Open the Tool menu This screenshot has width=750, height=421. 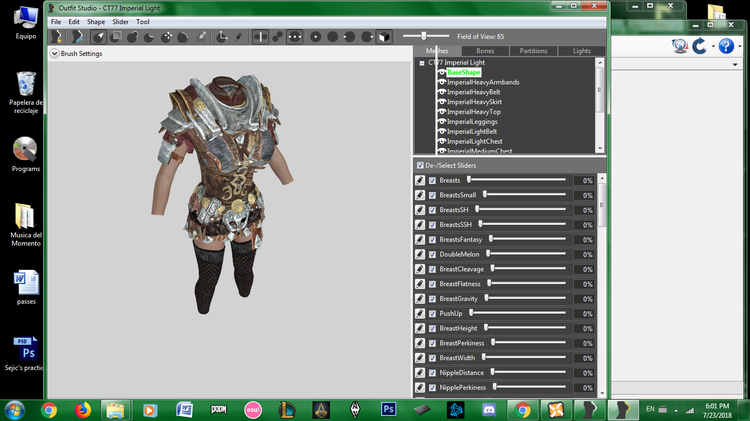143,22
